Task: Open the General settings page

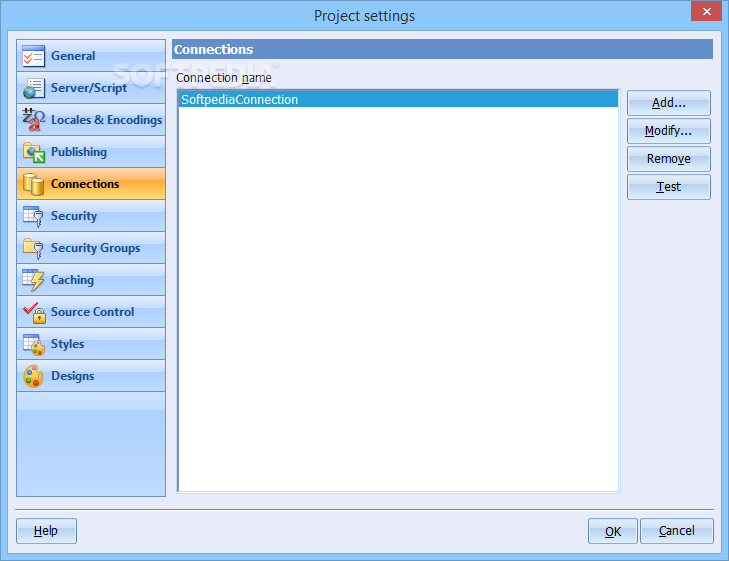Action: coord(91,56)
